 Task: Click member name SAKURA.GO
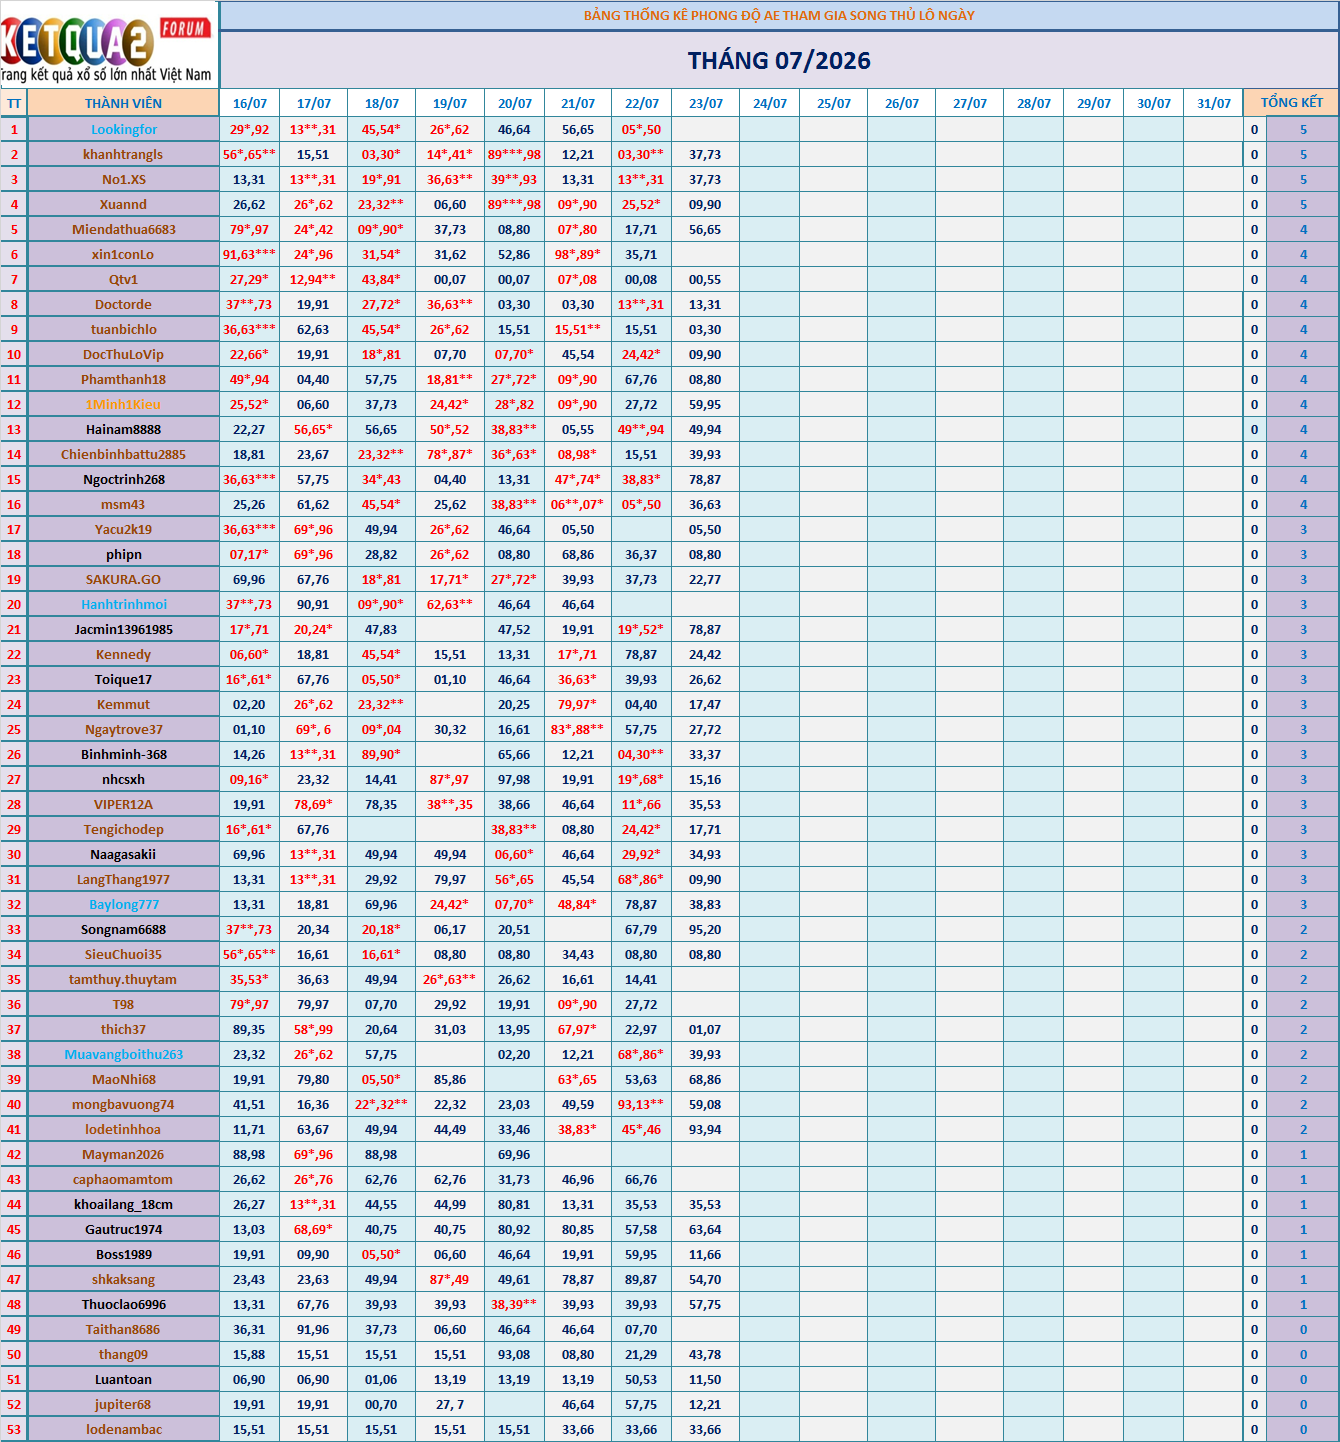click(124, 579)
